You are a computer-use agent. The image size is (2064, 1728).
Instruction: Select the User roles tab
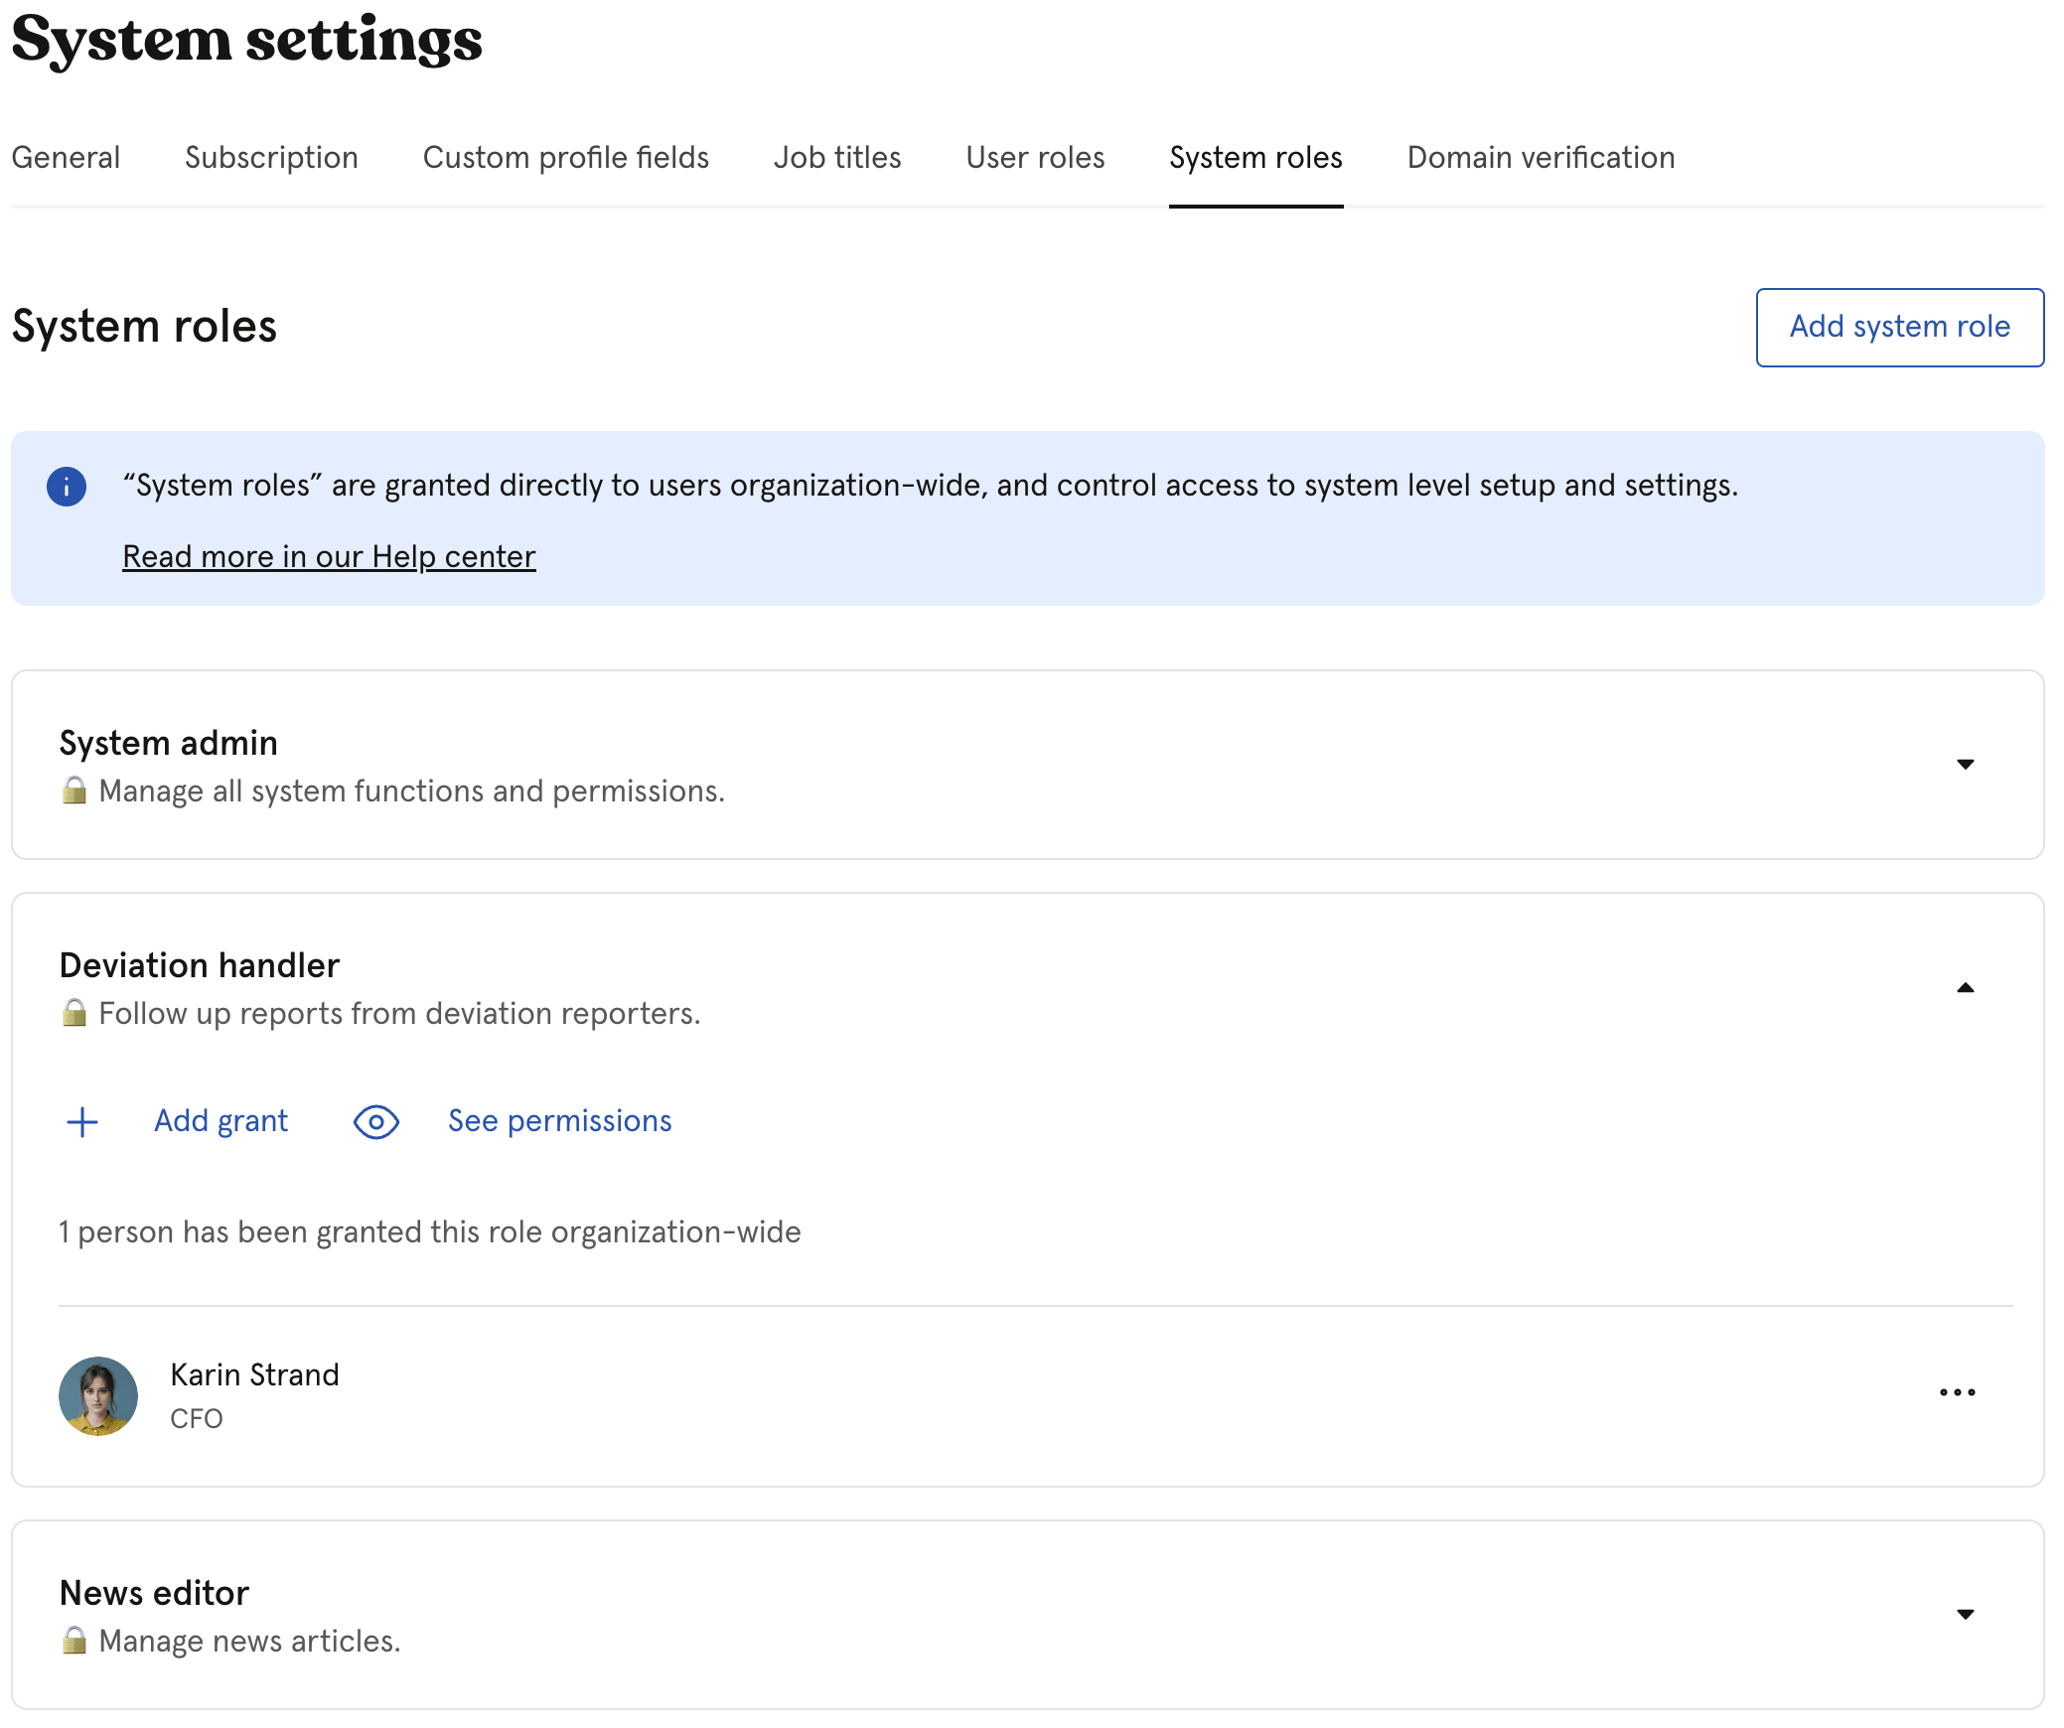1035,158
